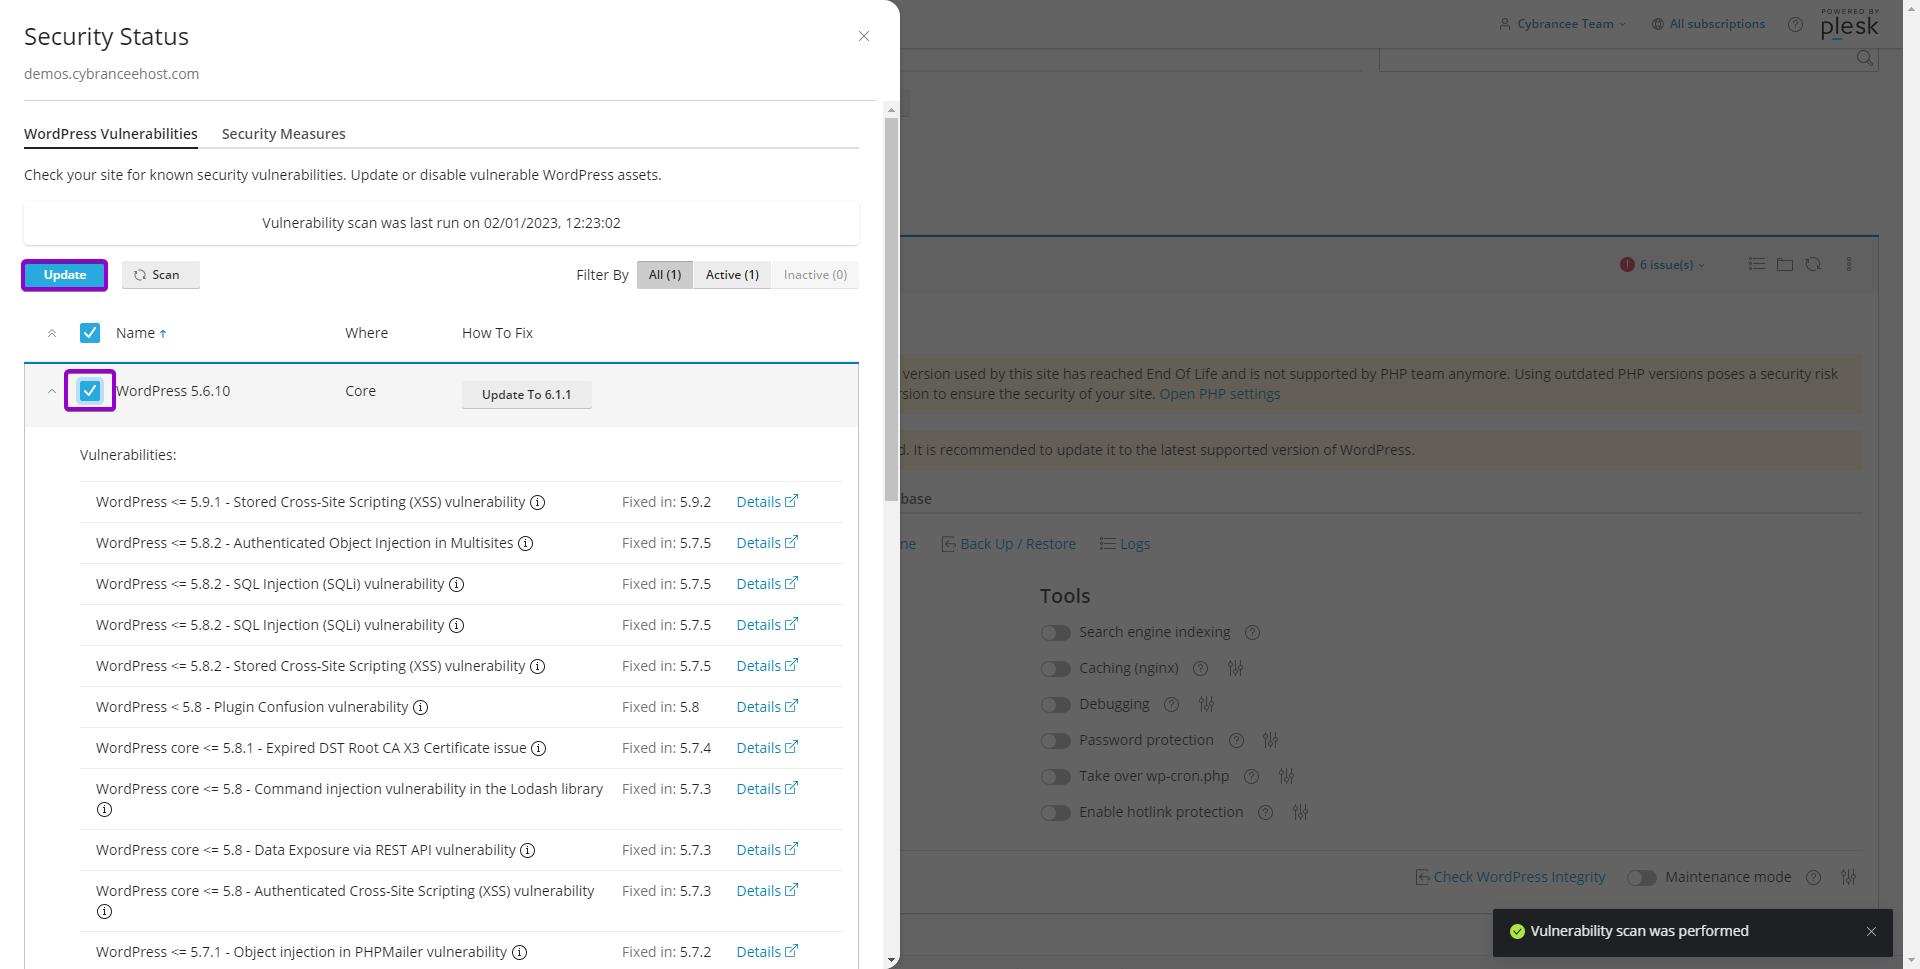This screenshot has width=1920, height=969.
Task: Dismiss the Vulnerability scan notification
Action: point(1871,932)
